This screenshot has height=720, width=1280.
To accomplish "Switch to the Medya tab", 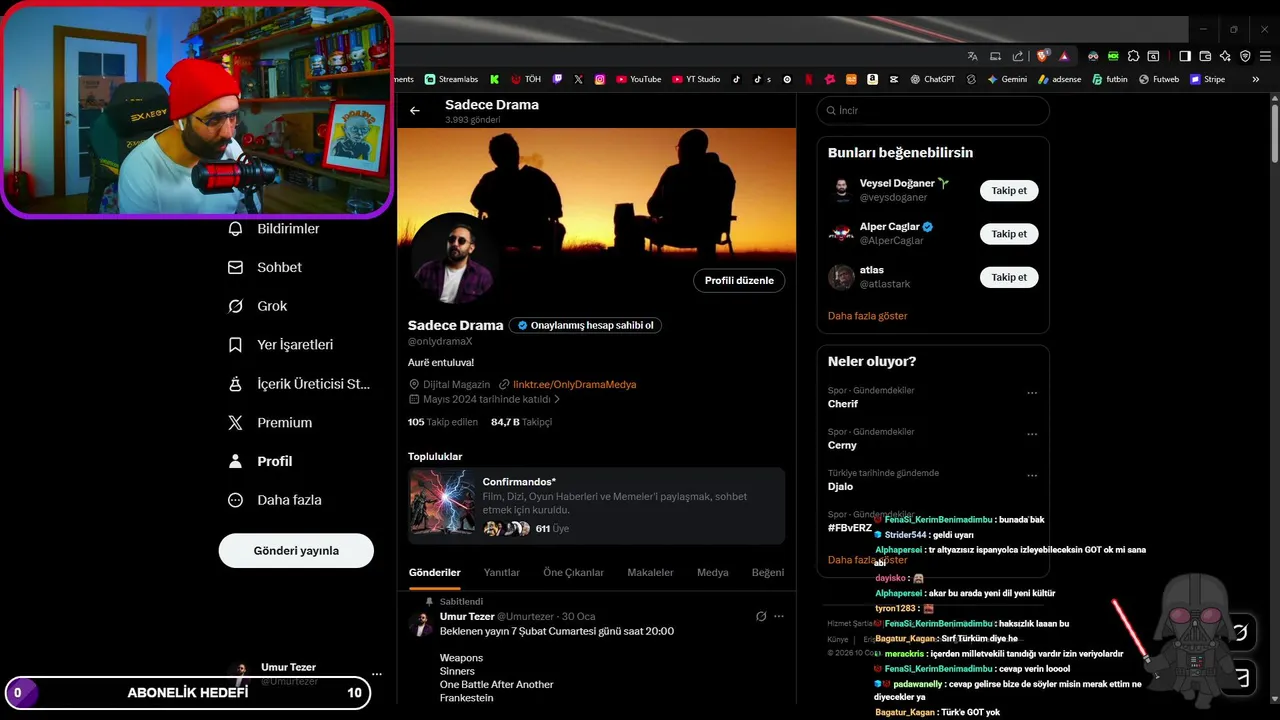I will [x=713, y=573].
